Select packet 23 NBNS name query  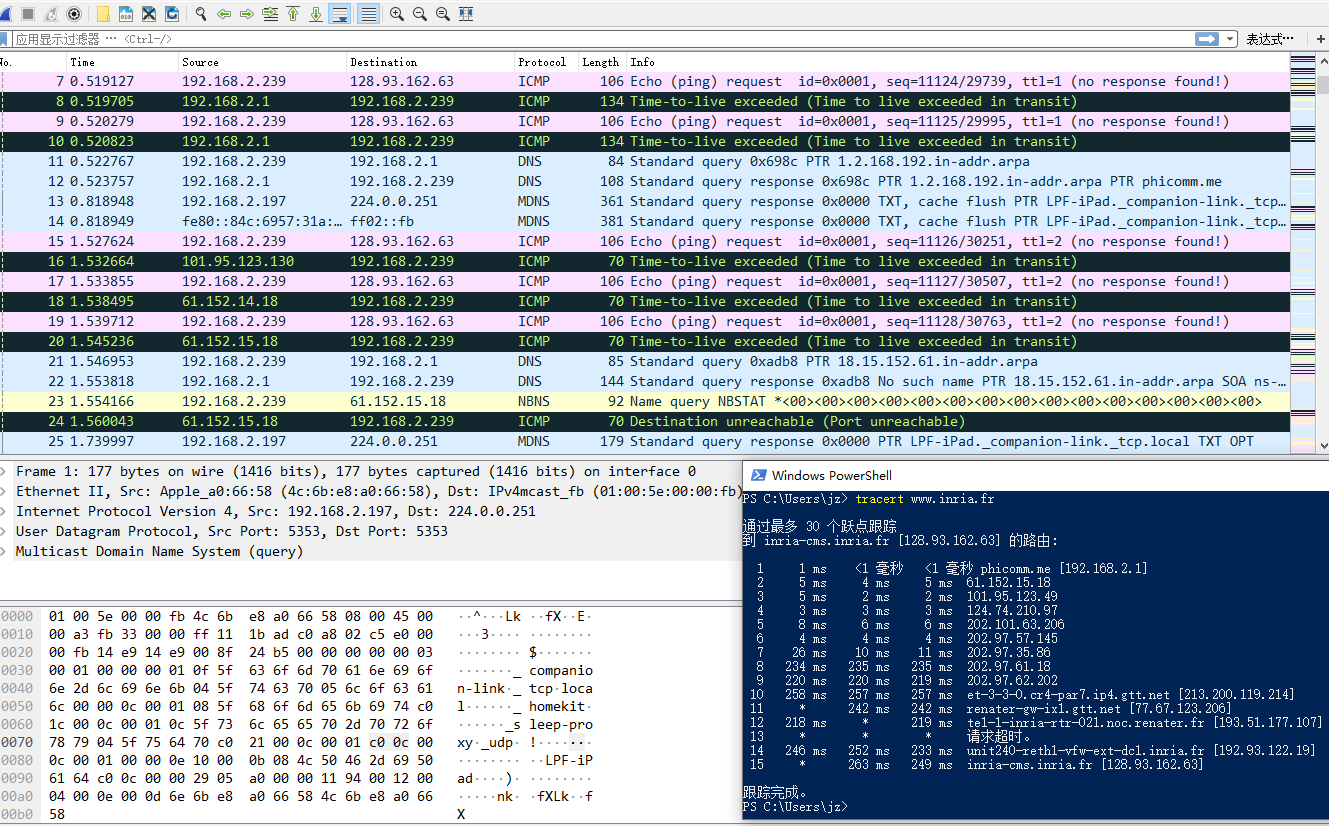tap(644, 401)
